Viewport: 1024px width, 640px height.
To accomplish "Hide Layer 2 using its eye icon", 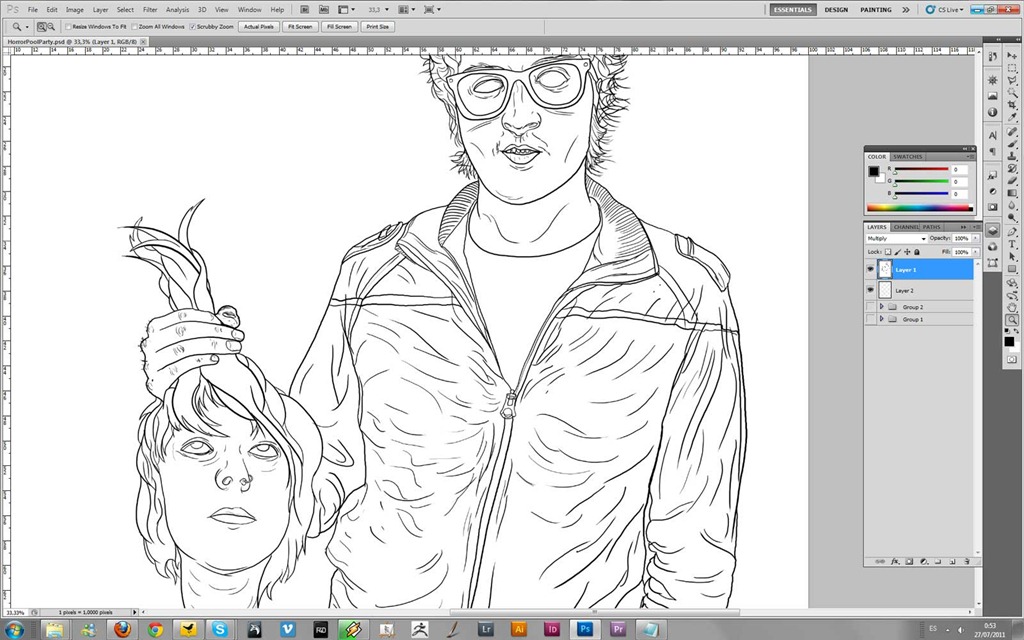I will [870, 290].
